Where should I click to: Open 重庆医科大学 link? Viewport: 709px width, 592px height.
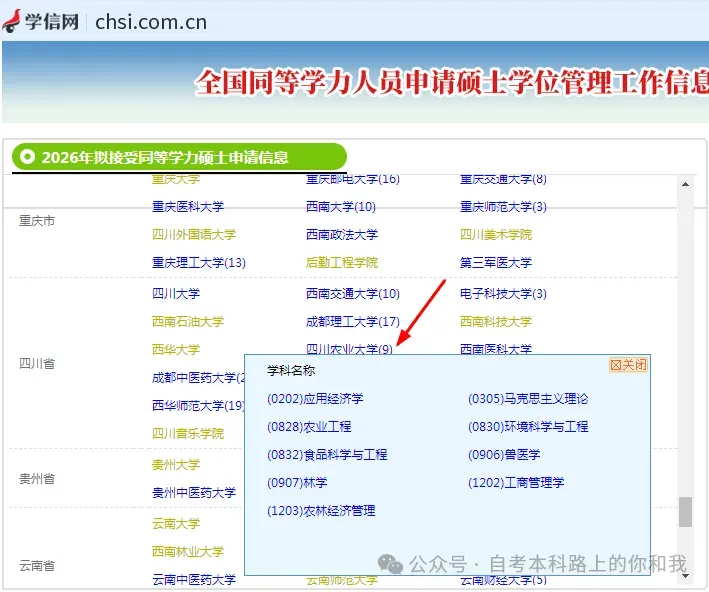tap(188, 207)
